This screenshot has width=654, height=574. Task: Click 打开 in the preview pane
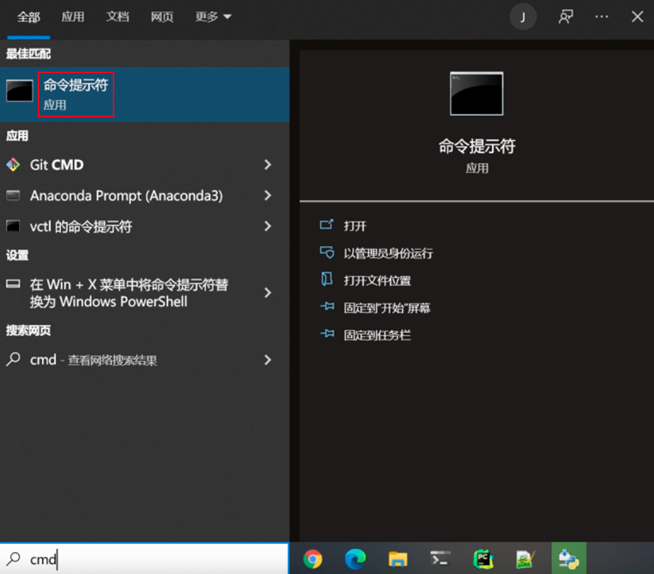pyautogui.click(x=355, y=226)
